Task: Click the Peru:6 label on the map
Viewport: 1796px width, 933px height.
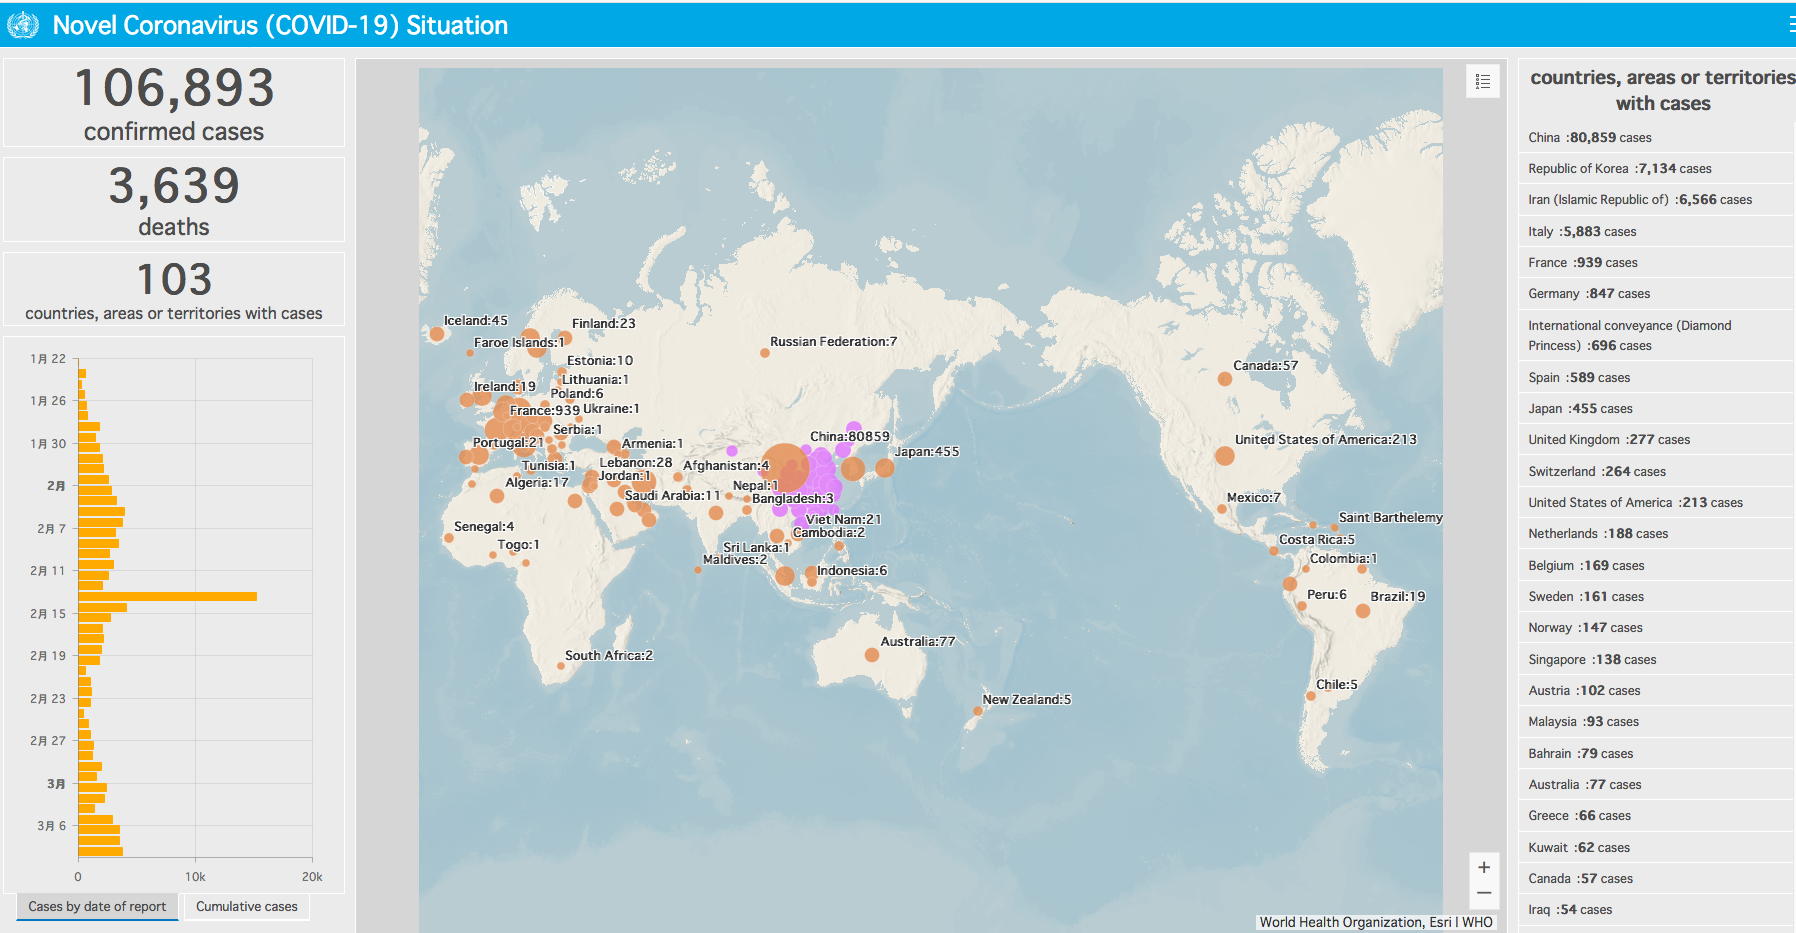Action: point(1326,595)
